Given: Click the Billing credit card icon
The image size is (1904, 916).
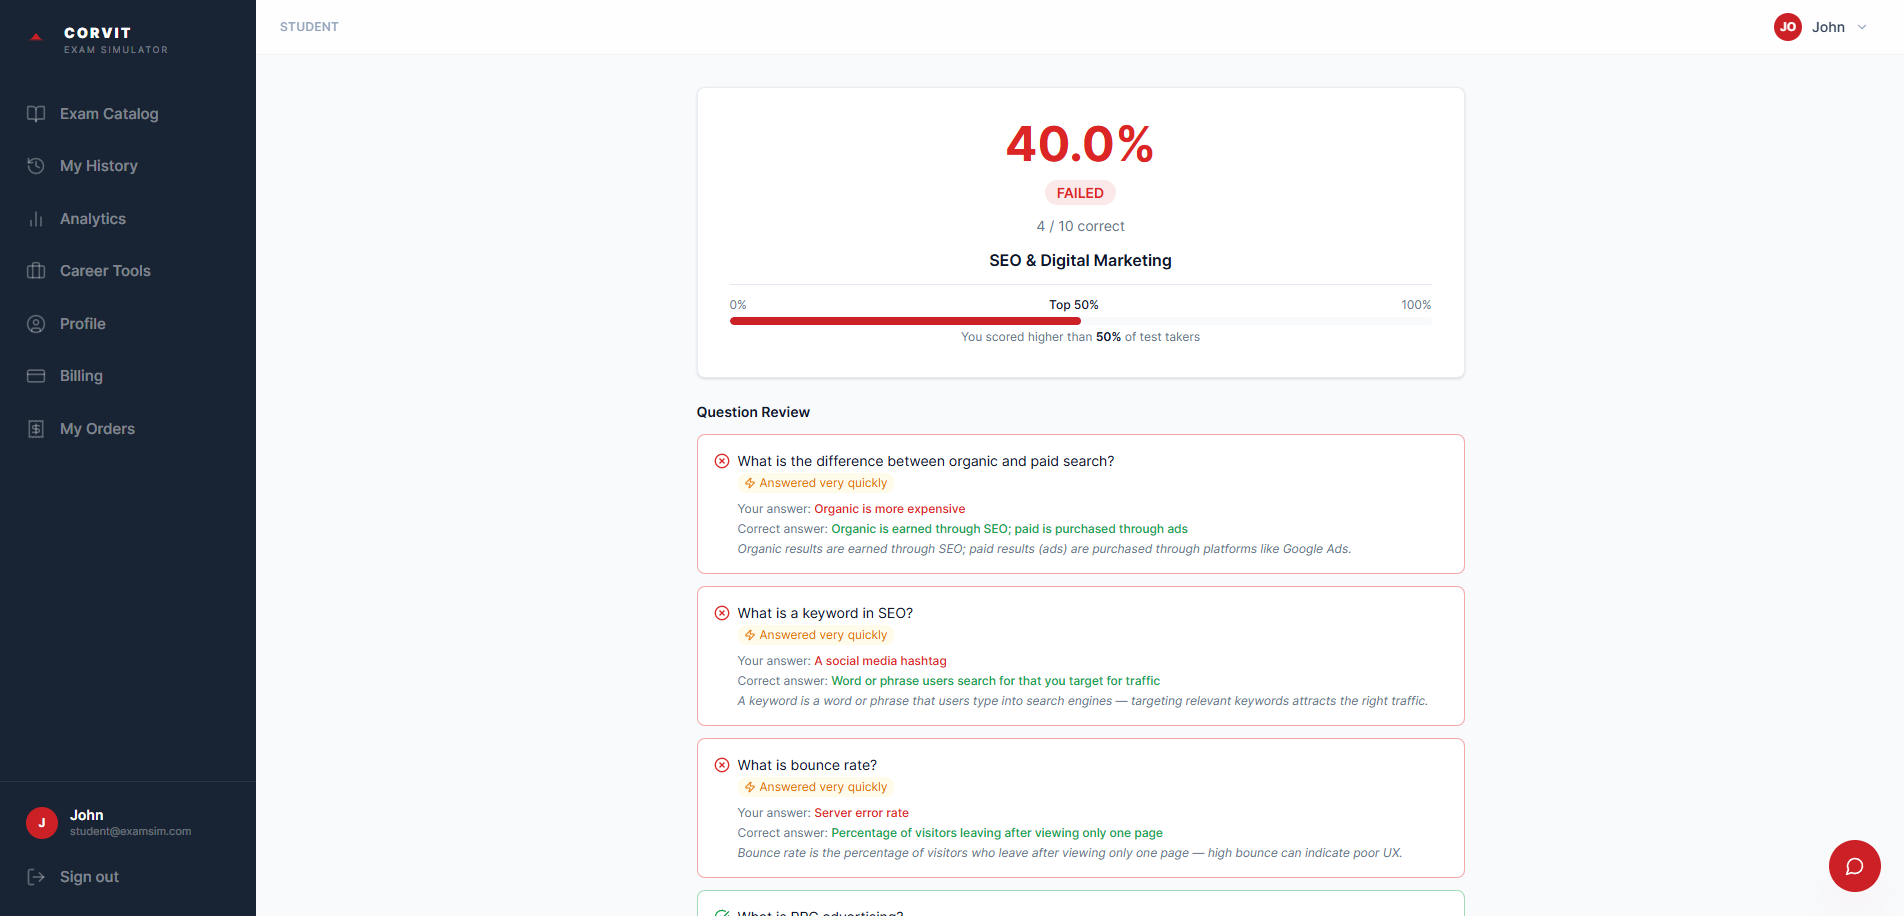Looking at the screenshot, I should pyautogui.click(x=36, y=376).
